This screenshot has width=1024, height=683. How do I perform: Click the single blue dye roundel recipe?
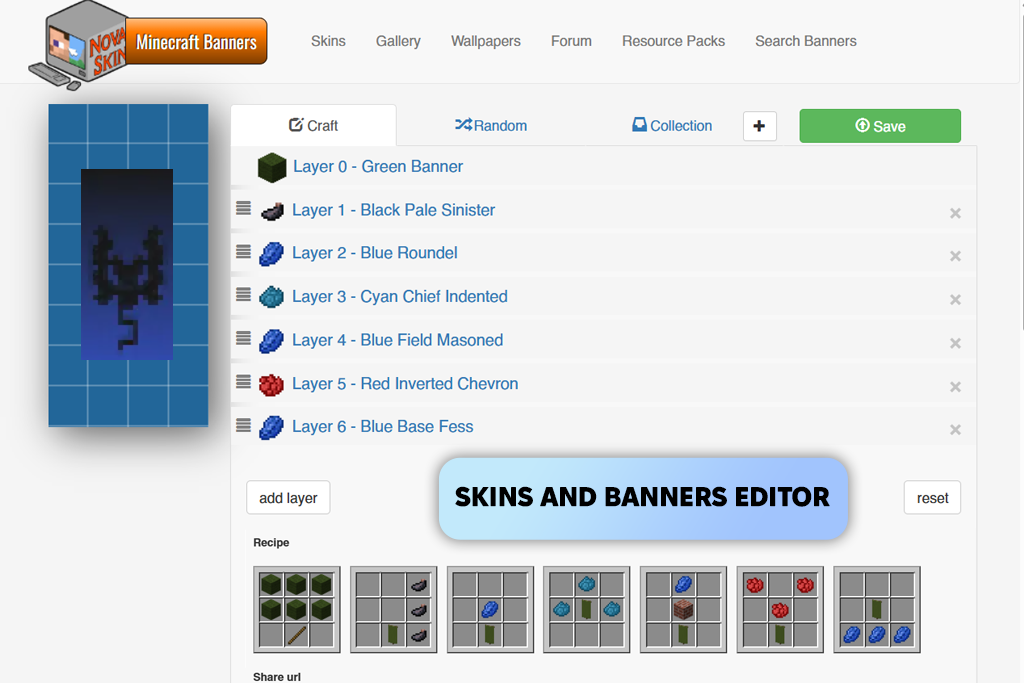tap(490, 609)
